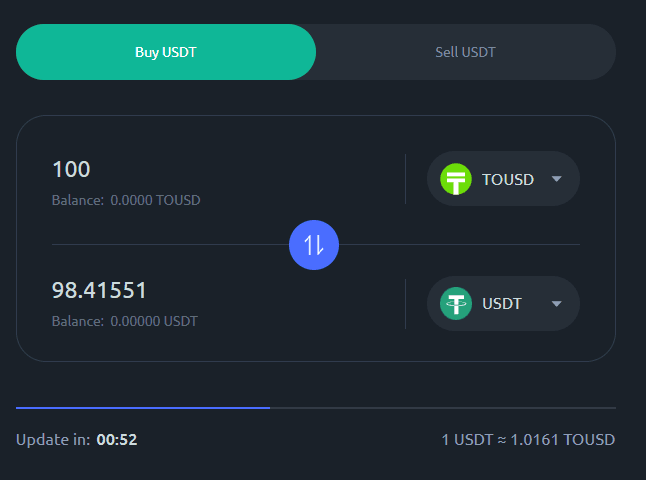The height and width of the screenshot is (480, 646).
Task: Open the TOUSD token selector
Action: pyautogui.click(x=503, y=180)
